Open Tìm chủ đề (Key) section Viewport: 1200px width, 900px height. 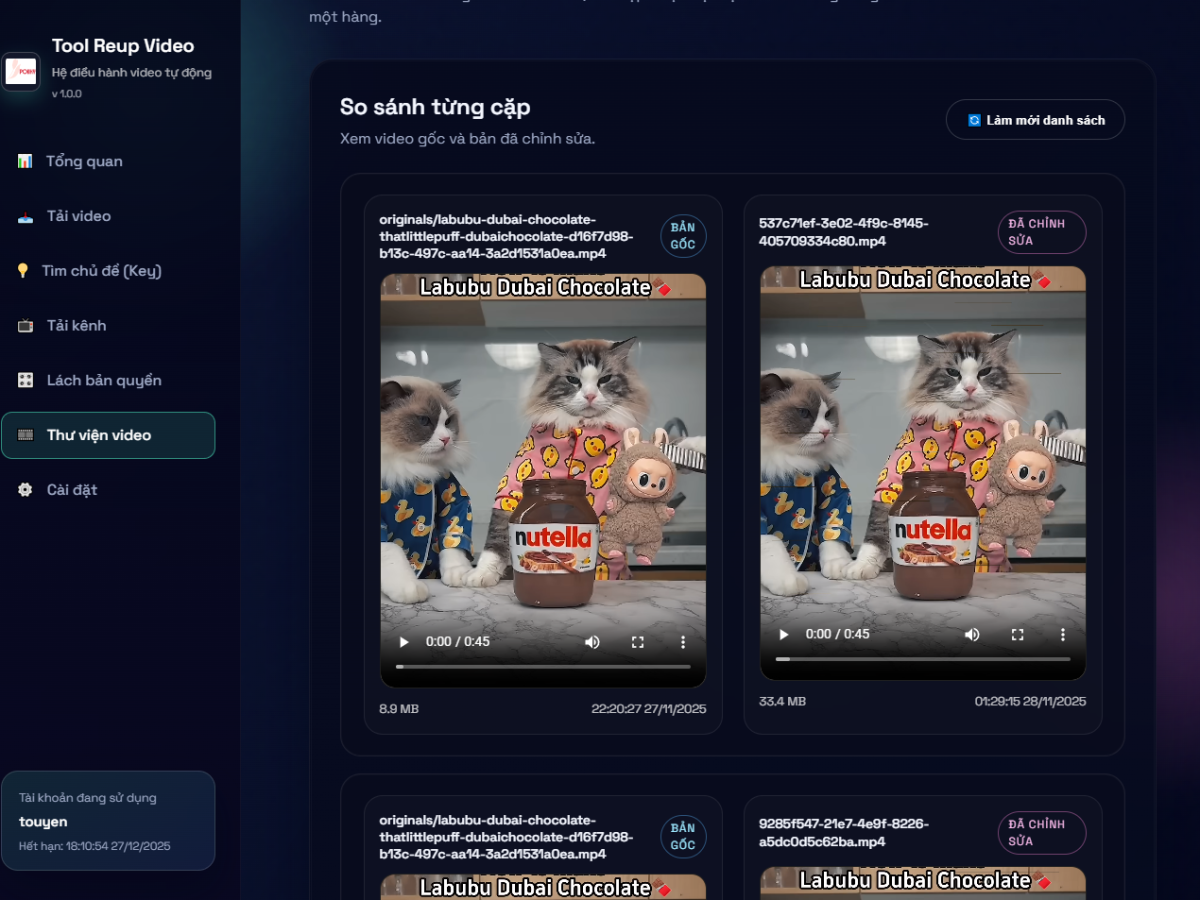click(x=101, y=271)
